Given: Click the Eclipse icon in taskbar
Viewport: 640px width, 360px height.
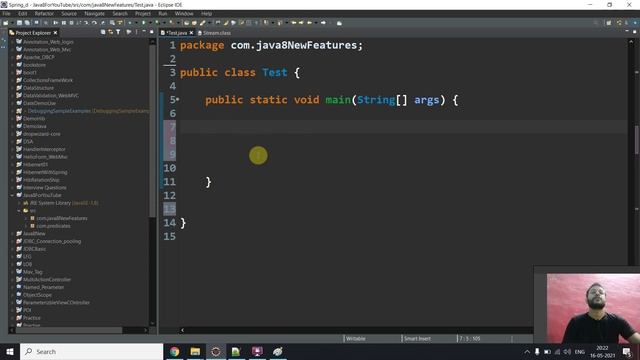Looking at the screenshot, I should pyautogui.click(x=216, y=351).
